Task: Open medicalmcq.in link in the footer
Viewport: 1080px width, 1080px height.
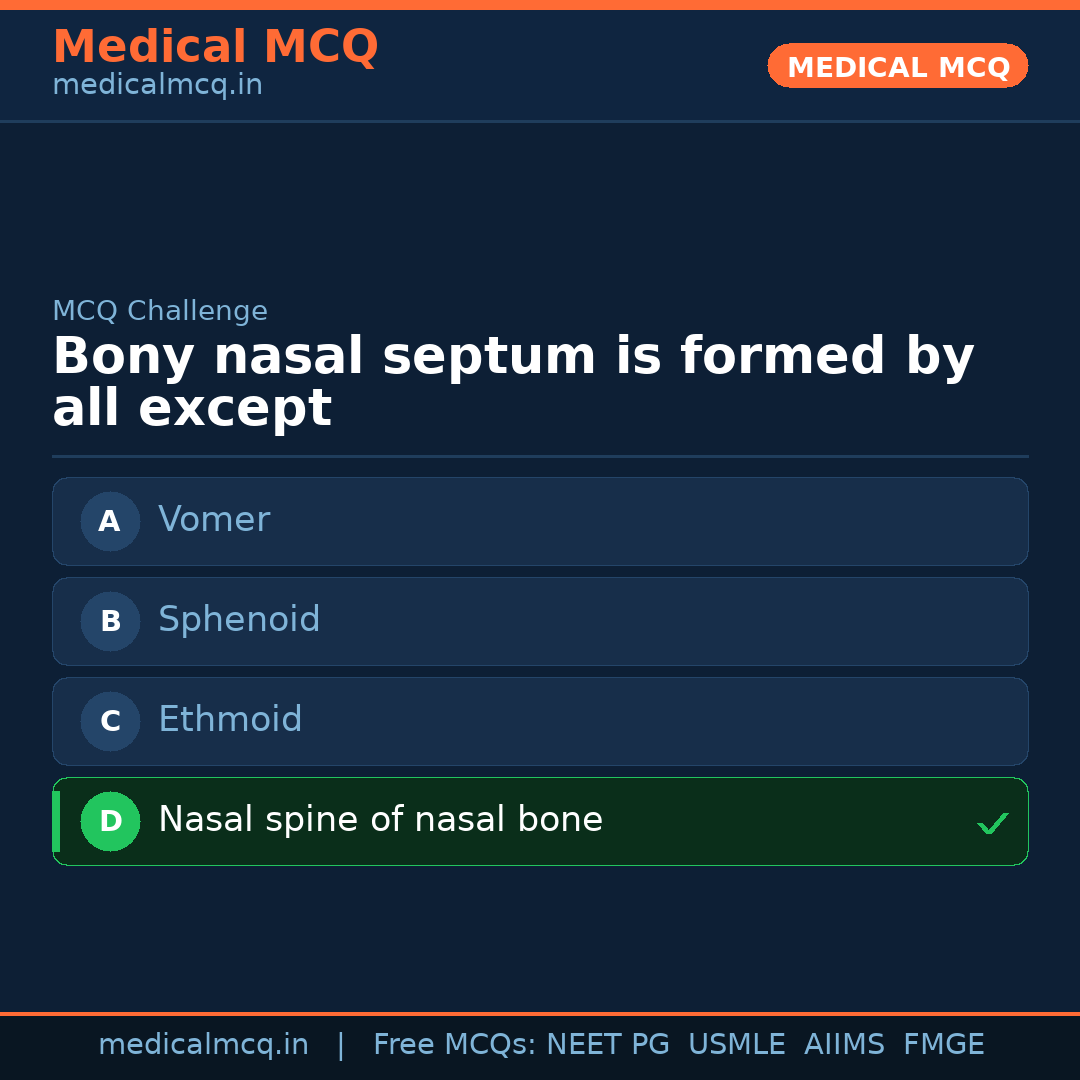Action: (x=203, y=1045)
